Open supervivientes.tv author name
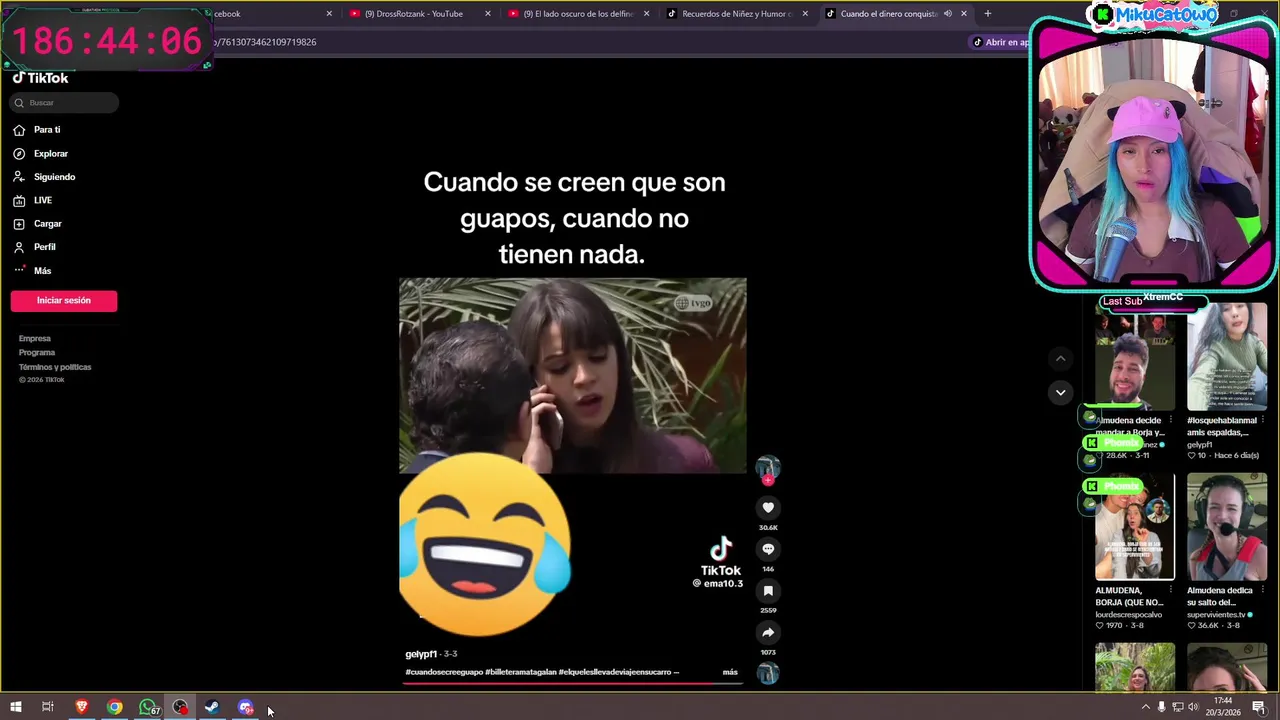 pos(1218,615)
